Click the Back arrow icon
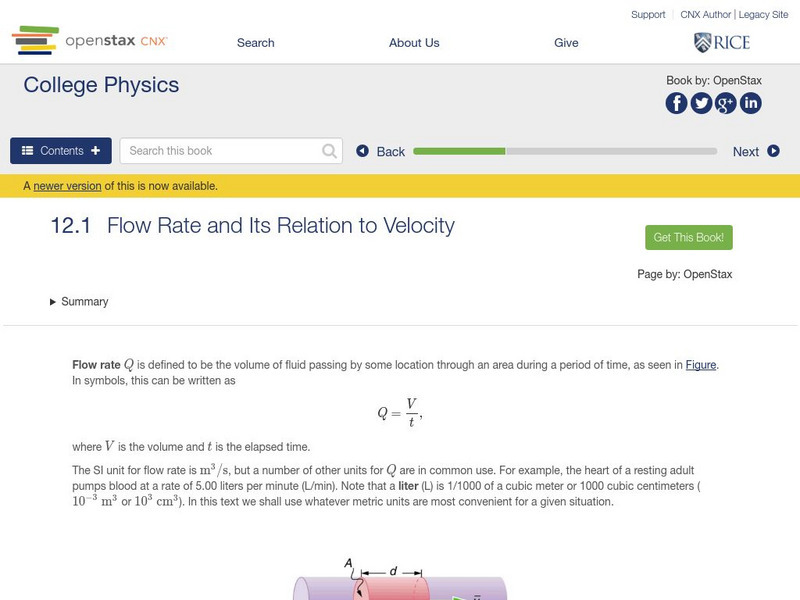This screenshot has width=800, height=600. (x=363, y=152)
